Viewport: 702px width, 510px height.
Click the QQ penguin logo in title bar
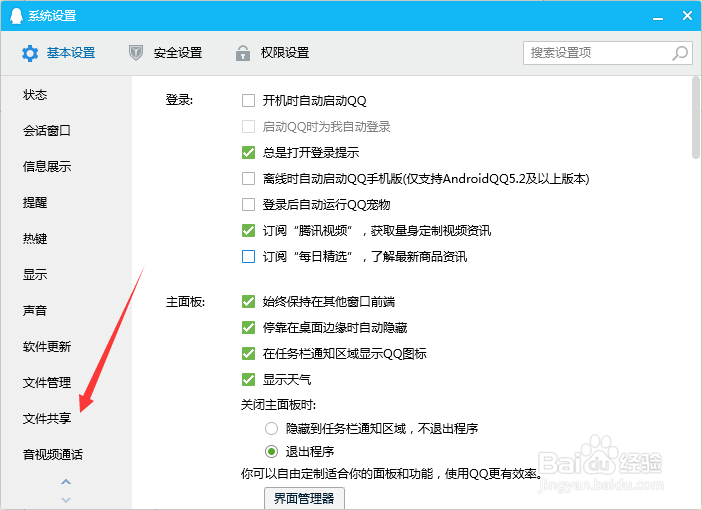tap(16, 16)
